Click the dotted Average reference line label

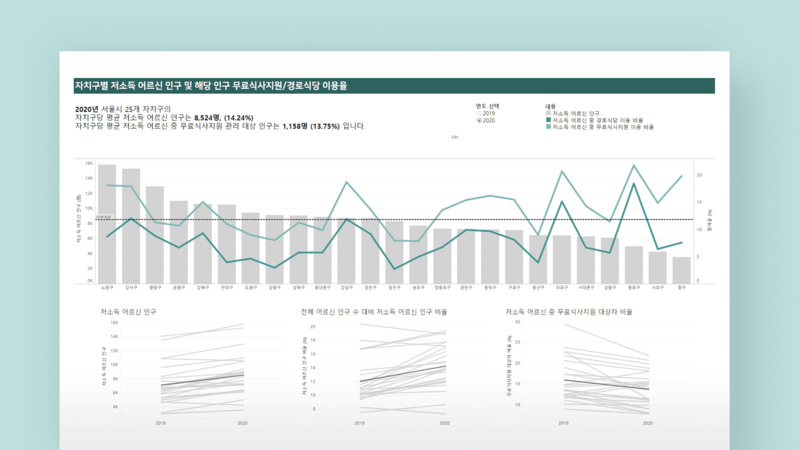tap(103, 216)
